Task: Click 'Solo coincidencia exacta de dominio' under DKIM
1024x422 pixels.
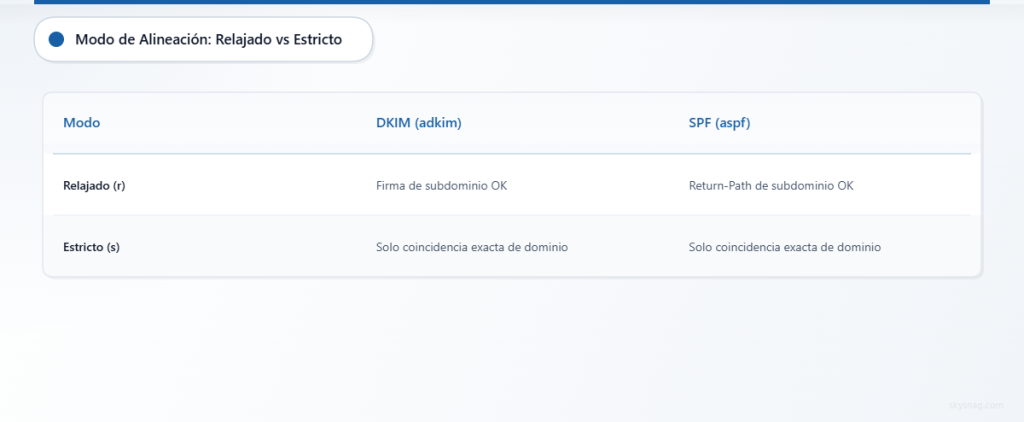Action: coord(472,248)
